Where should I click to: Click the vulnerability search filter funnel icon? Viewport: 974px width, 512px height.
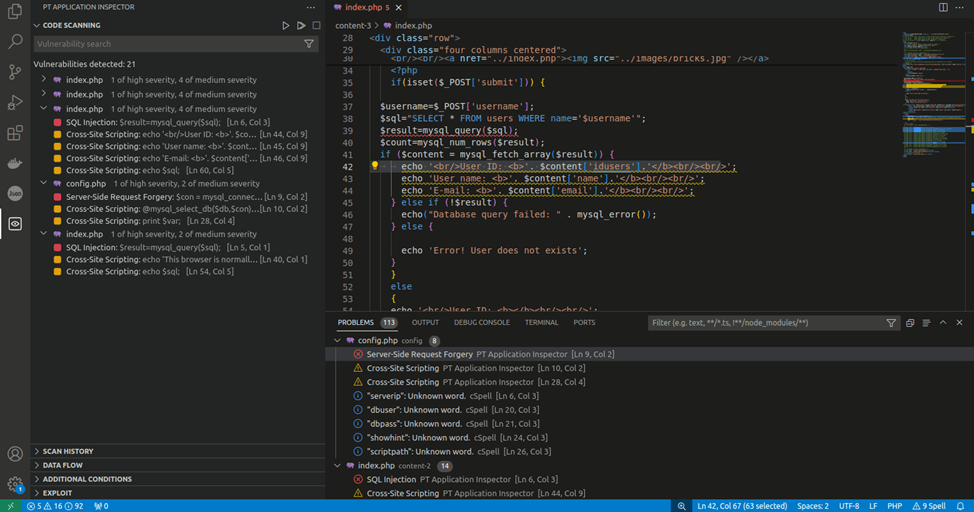(309, 44)
